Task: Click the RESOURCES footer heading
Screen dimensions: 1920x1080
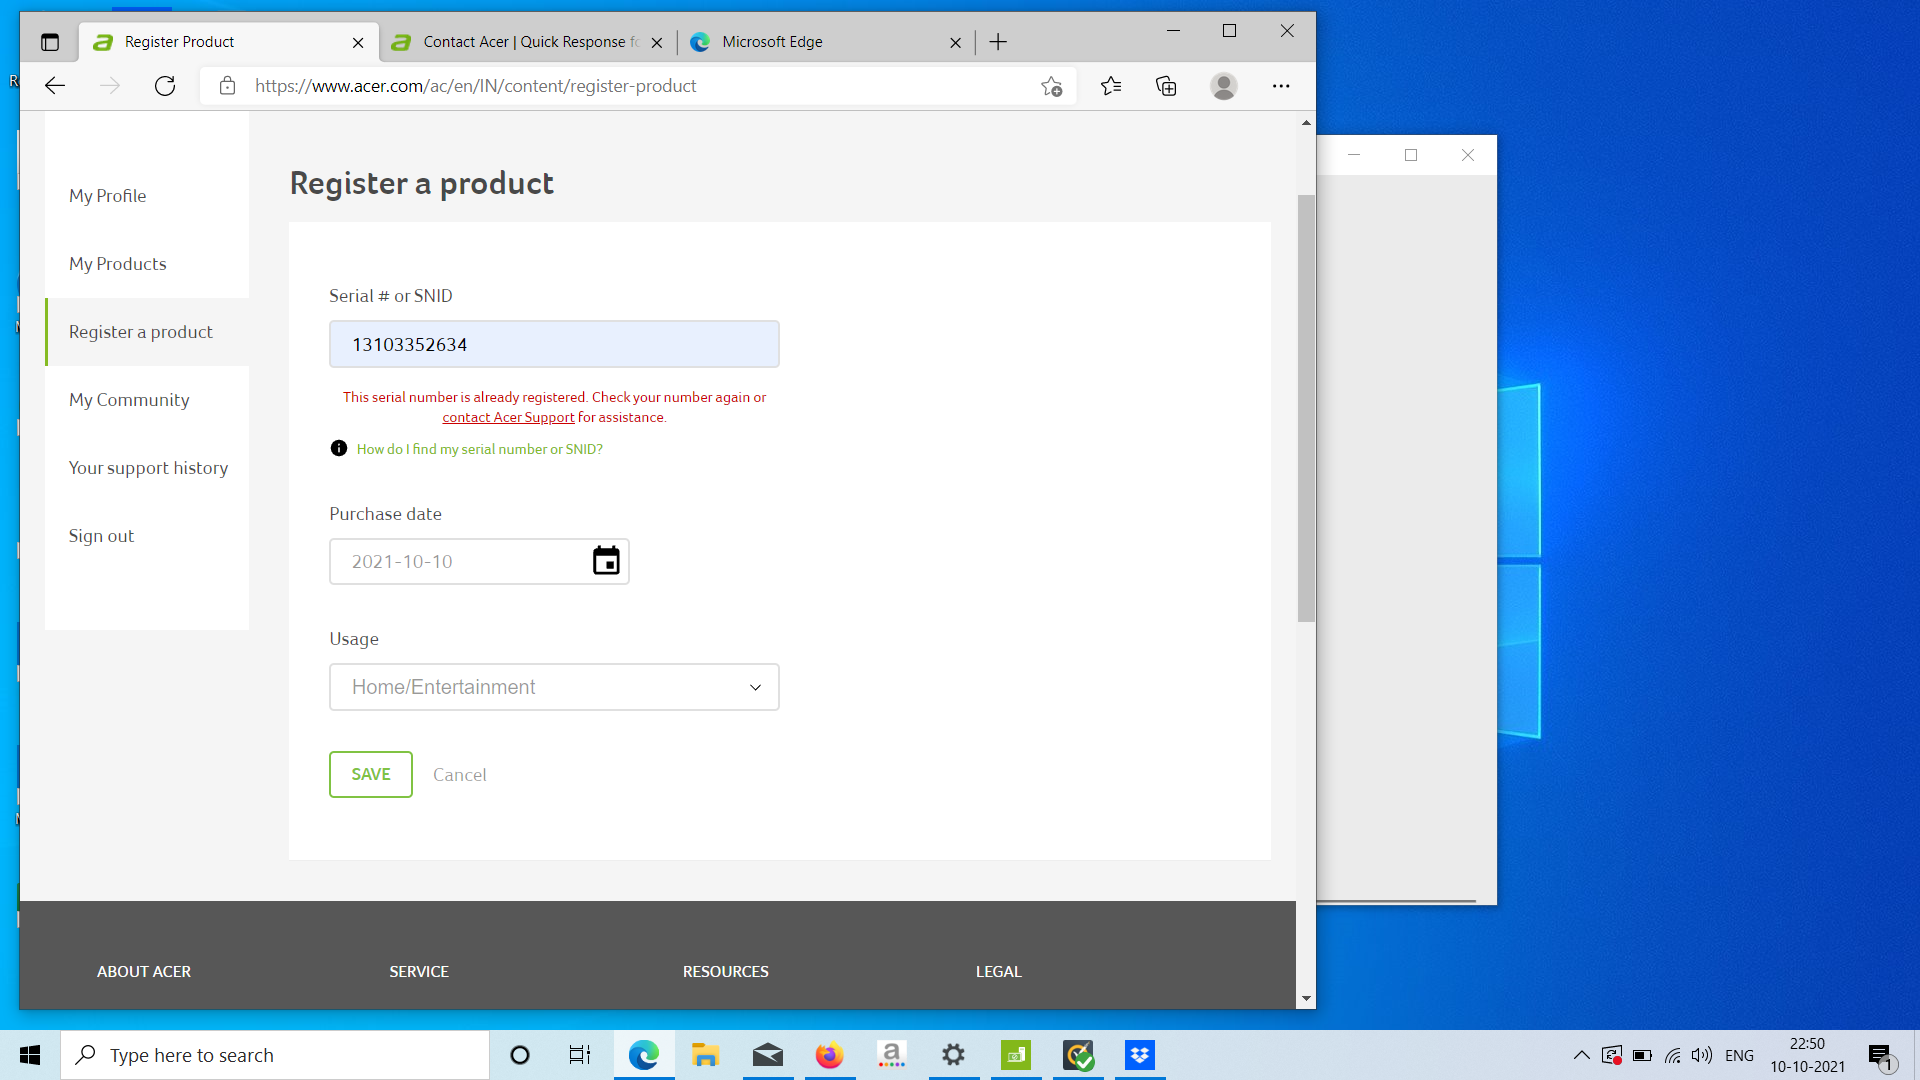Action: [726, 972]
